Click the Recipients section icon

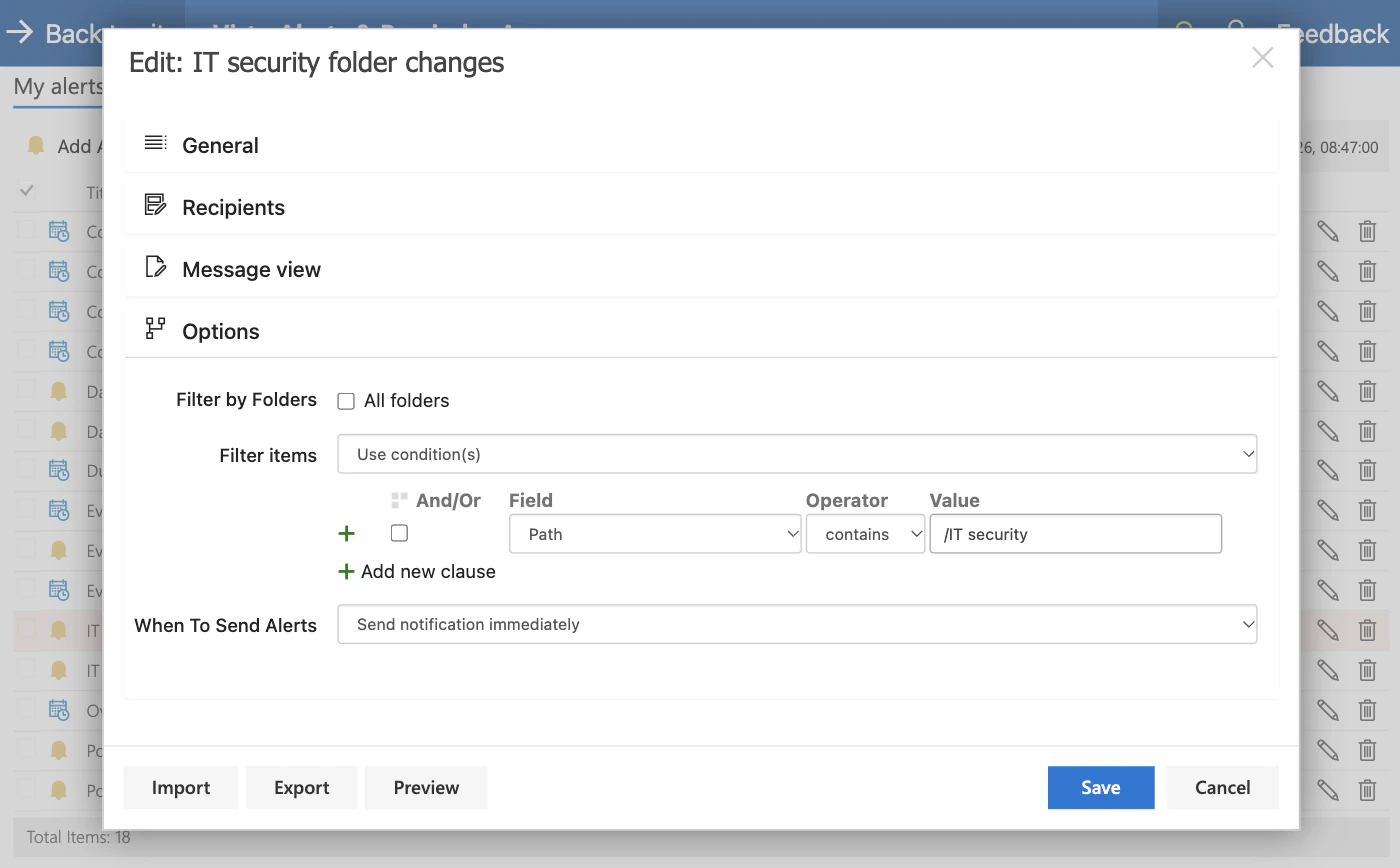point(155,205)
